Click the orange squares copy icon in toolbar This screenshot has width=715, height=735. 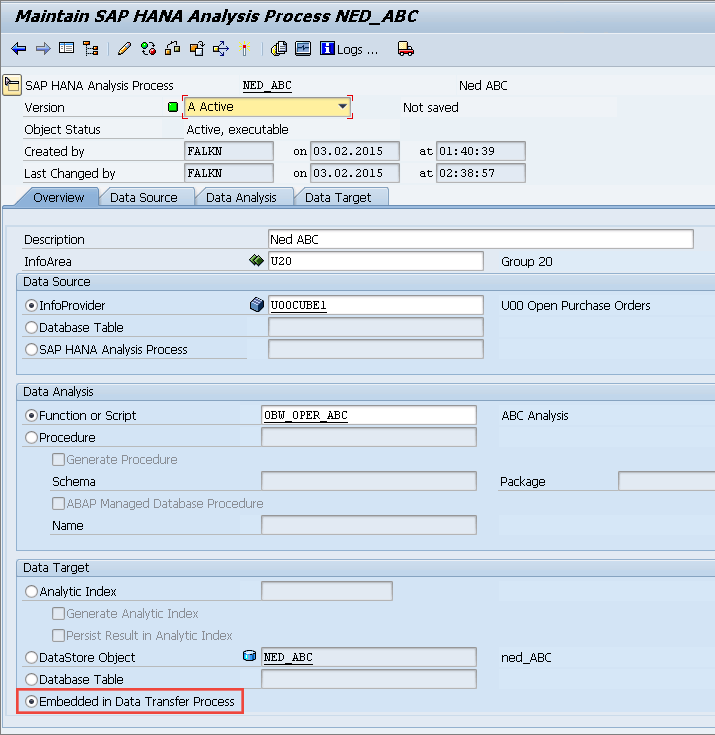click(x=197, y=49)
